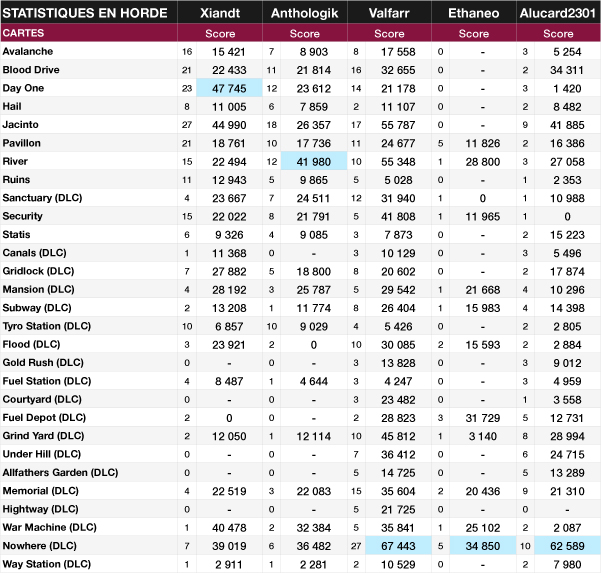Viewport: 601px width, 573px height.
Task: Select the Allfathers Garden (DLC) label
Action: (x=60, y=472)
